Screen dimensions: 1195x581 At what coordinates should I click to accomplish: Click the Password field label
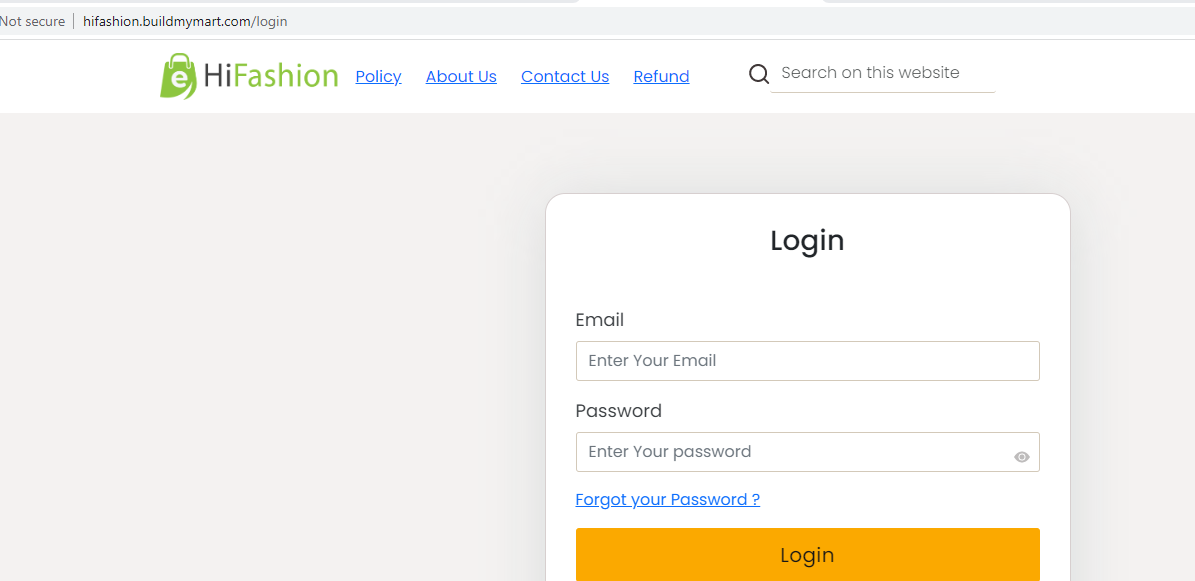[619, 411]
